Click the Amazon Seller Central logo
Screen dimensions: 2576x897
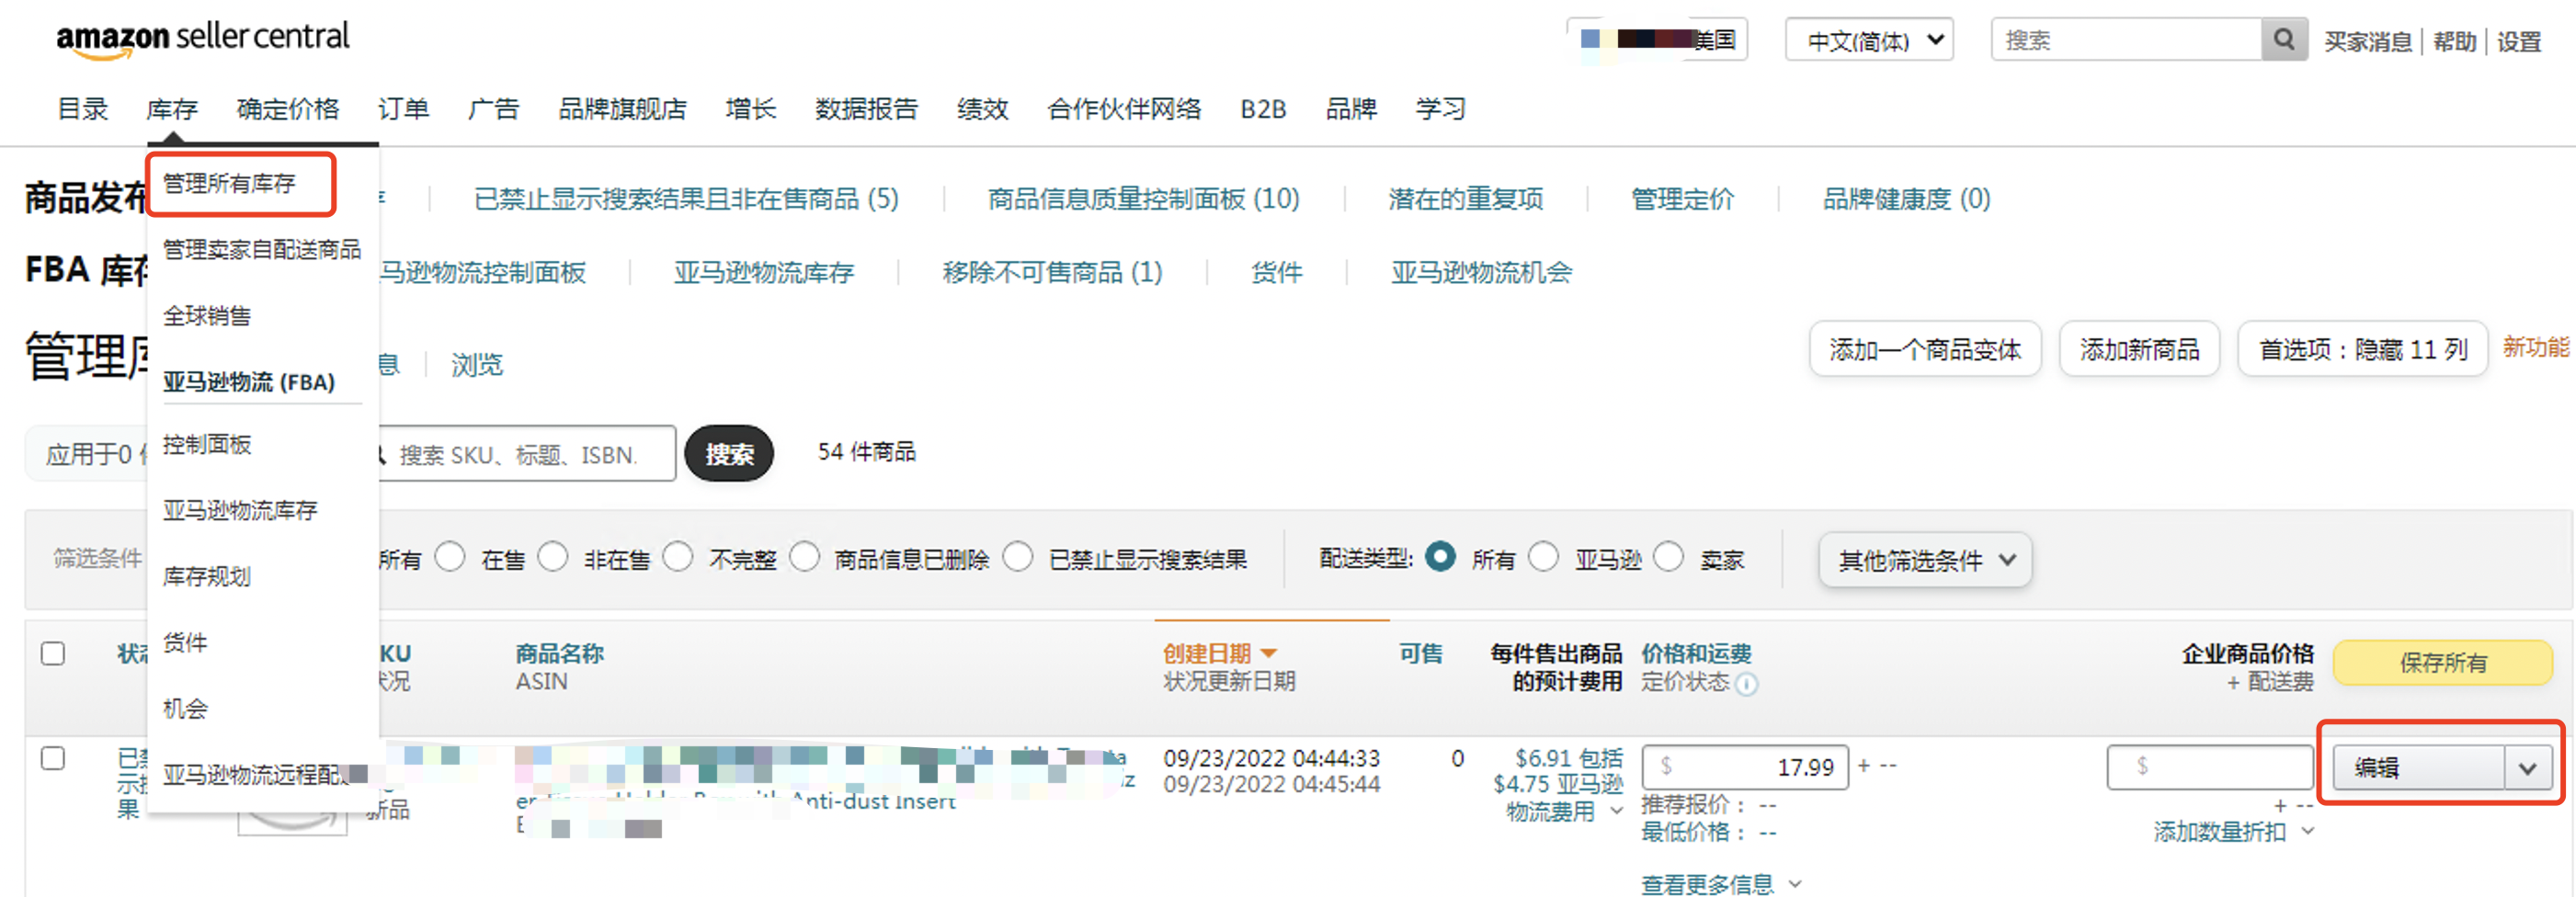coord(203,38)
